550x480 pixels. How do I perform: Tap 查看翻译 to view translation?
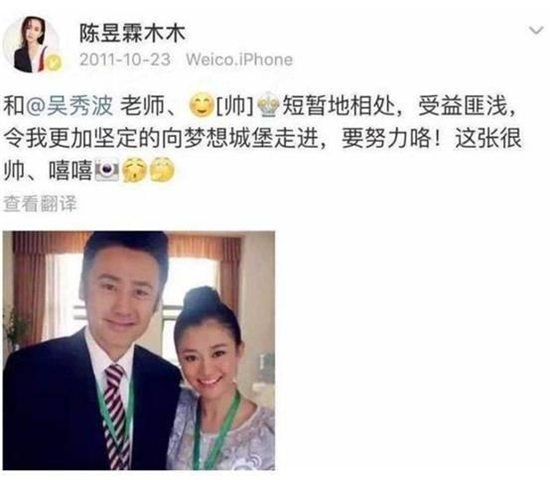(40, 204)
